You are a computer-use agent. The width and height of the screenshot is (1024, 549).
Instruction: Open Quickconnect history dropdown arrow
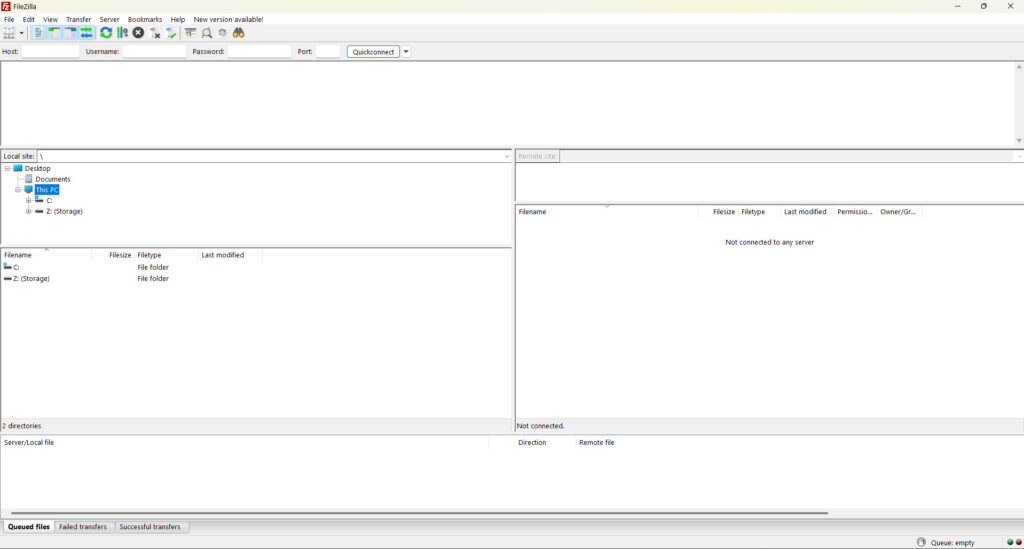(x=406, y=52)
